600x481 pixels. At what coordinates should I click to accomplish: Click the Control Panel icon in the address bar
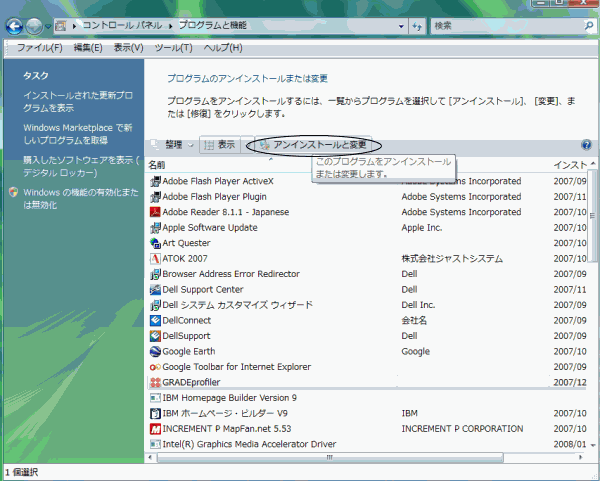[x=60, y=26]
